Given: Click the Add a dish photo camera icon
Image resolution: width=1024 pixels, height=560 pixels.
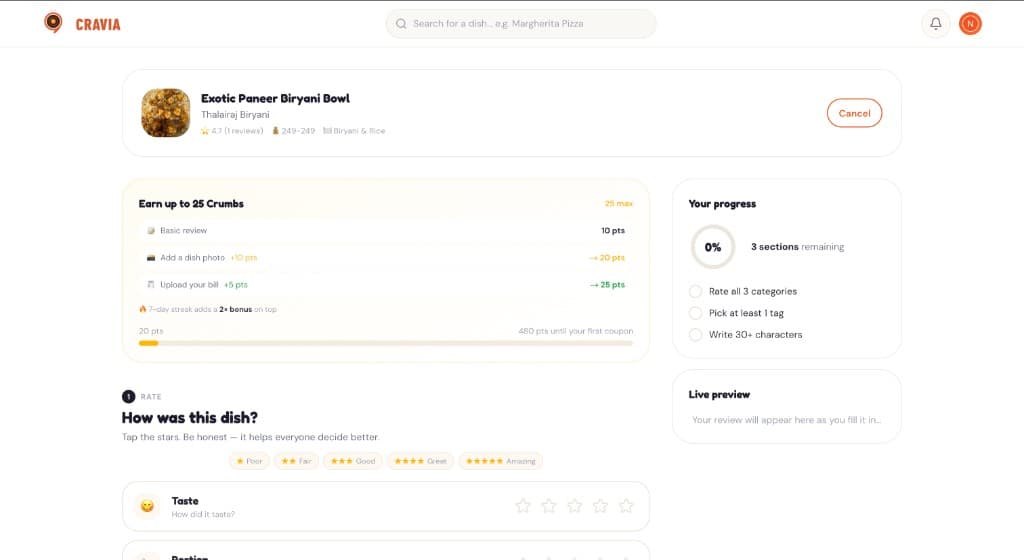Looking at the screenshot, I should [151, 258].
